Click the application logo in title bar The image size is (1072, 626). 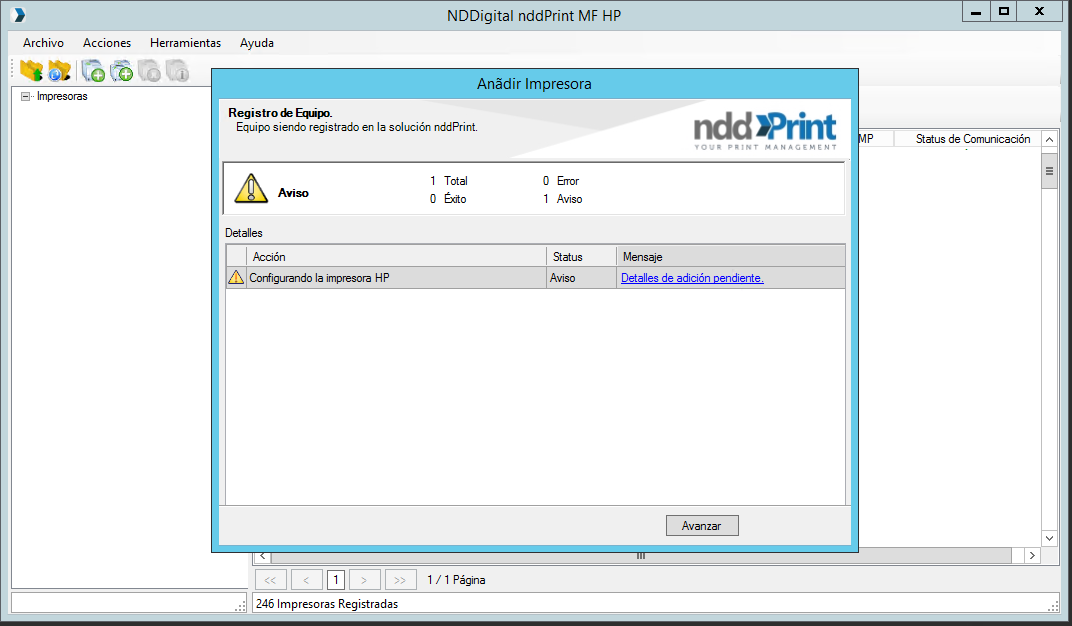tap(18, 14)
